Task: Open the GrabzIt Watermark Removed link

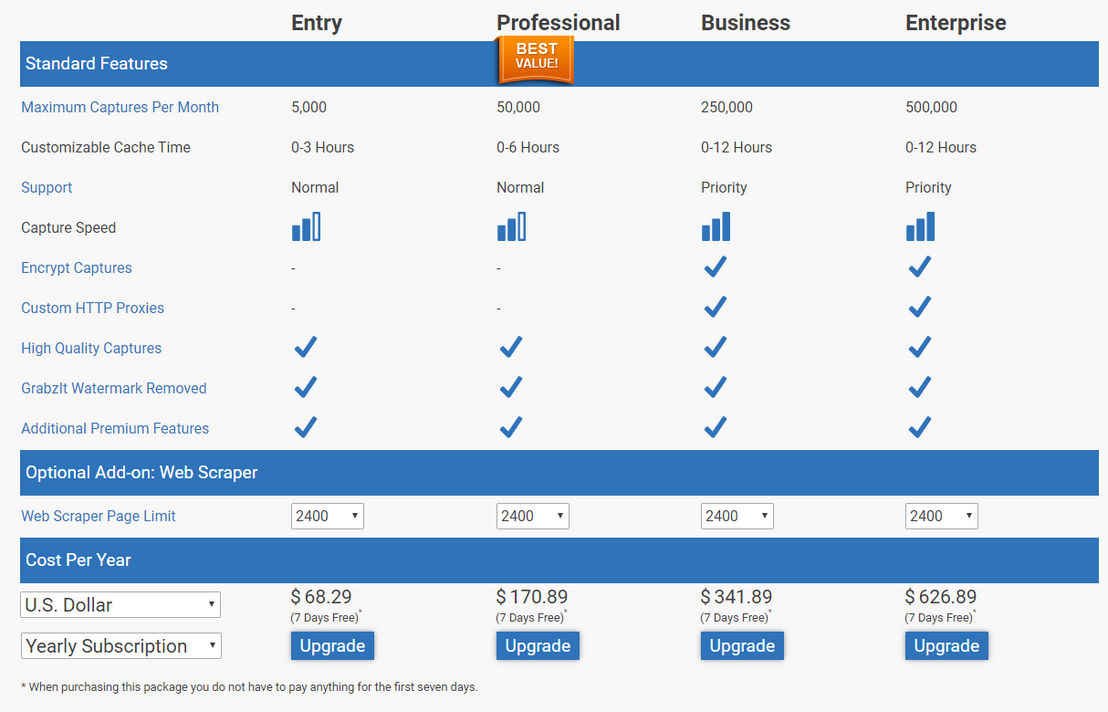Action: point(114,388)
